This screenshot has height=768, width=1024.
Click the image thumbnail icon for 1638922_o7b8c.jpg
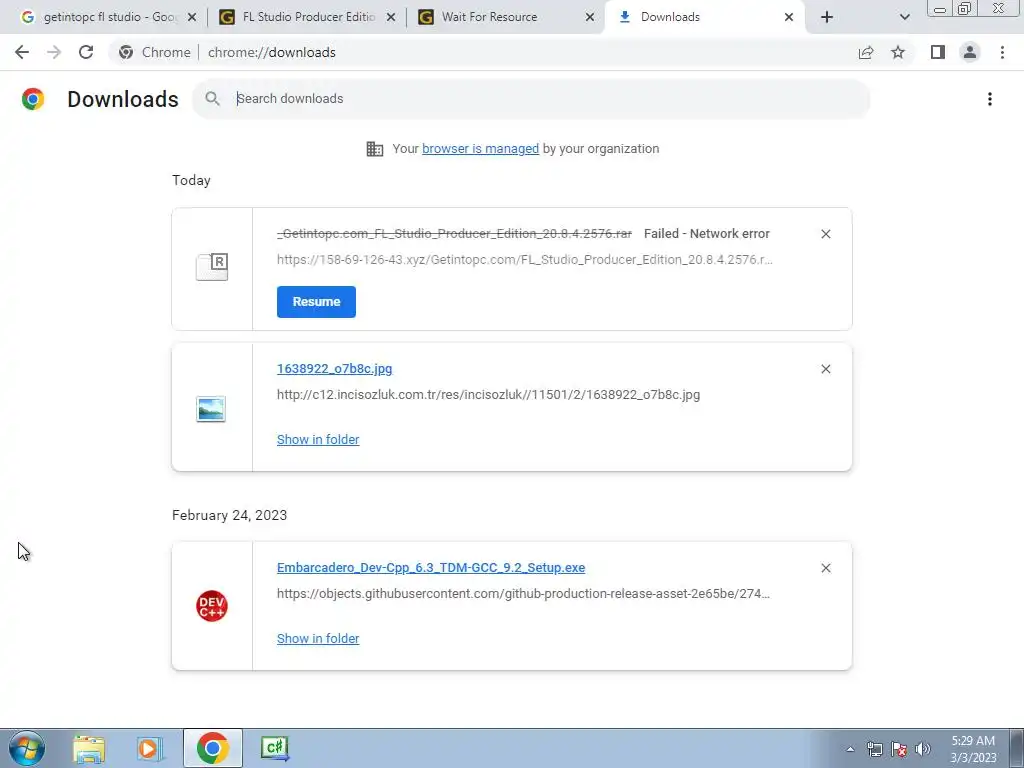click(x=211, y=409)
